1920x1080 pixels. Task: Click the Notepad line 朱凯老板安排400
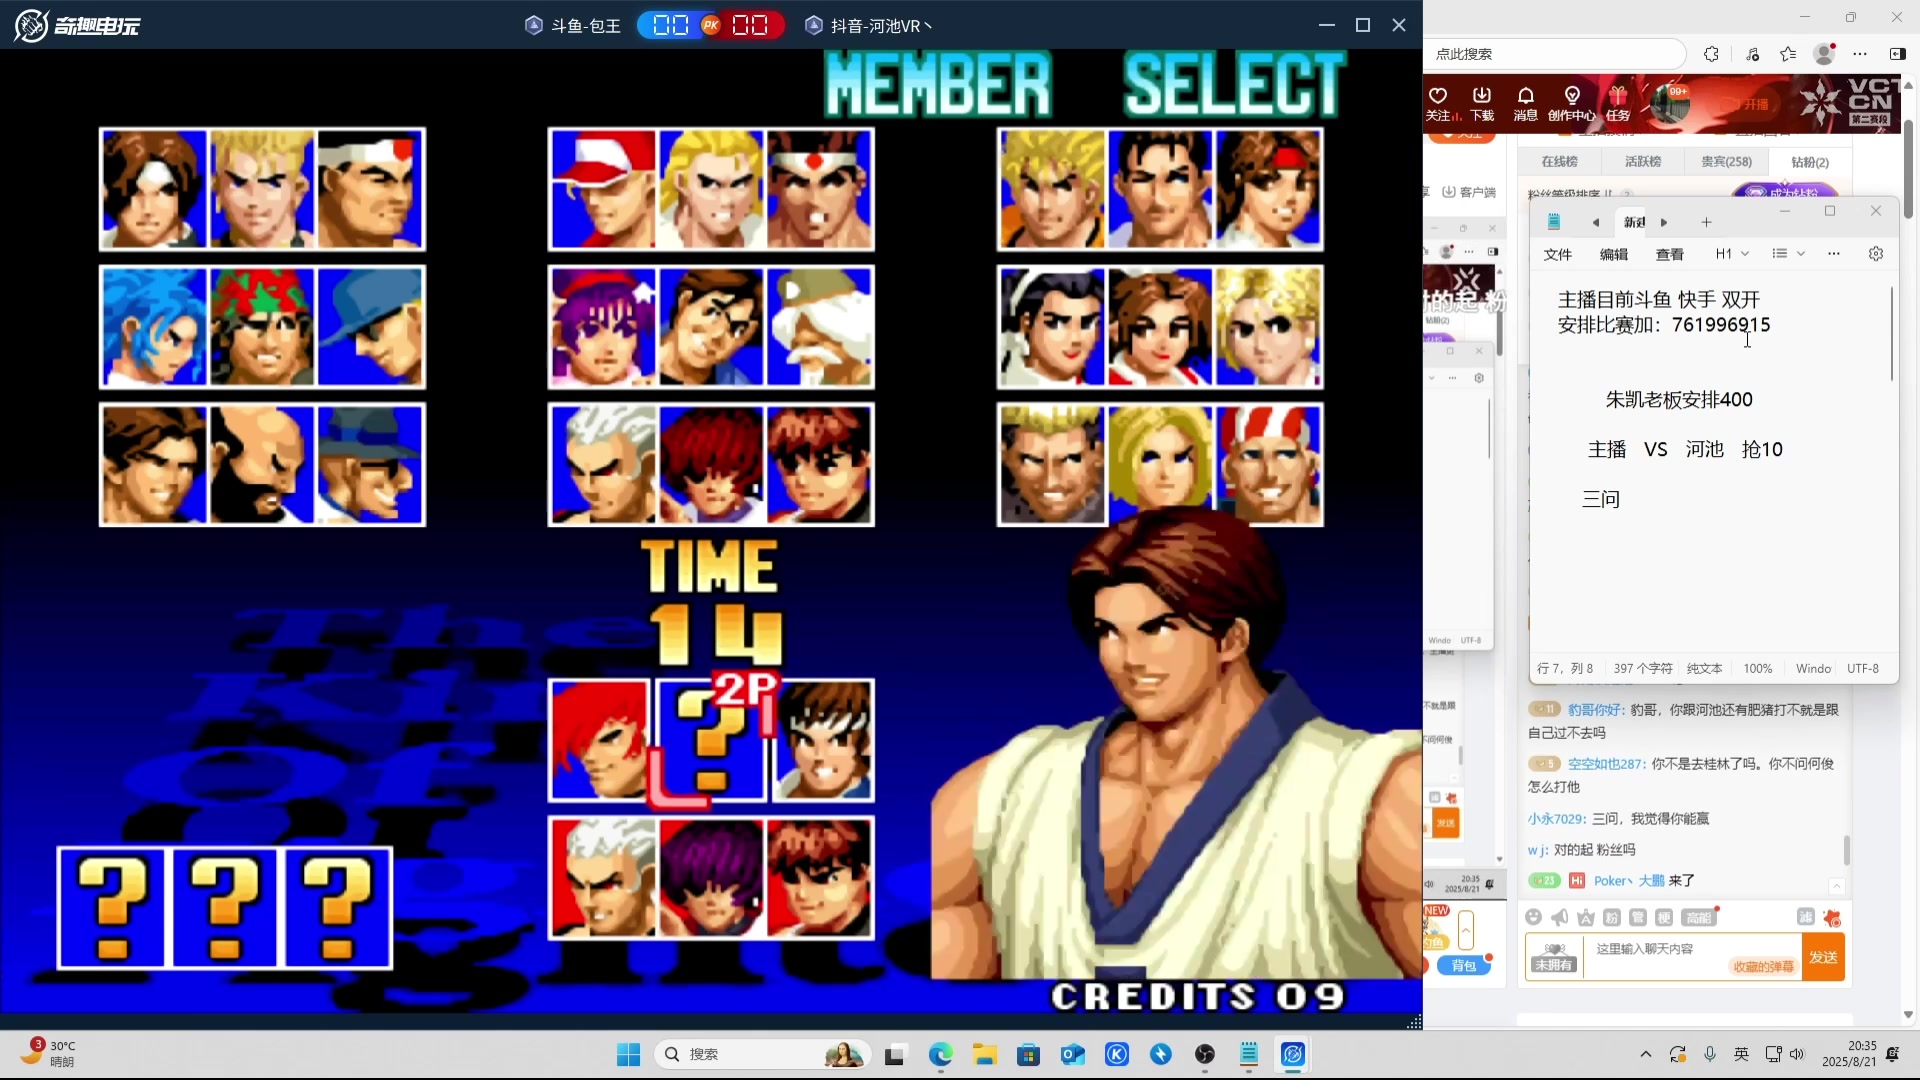tap(1679, 400)
